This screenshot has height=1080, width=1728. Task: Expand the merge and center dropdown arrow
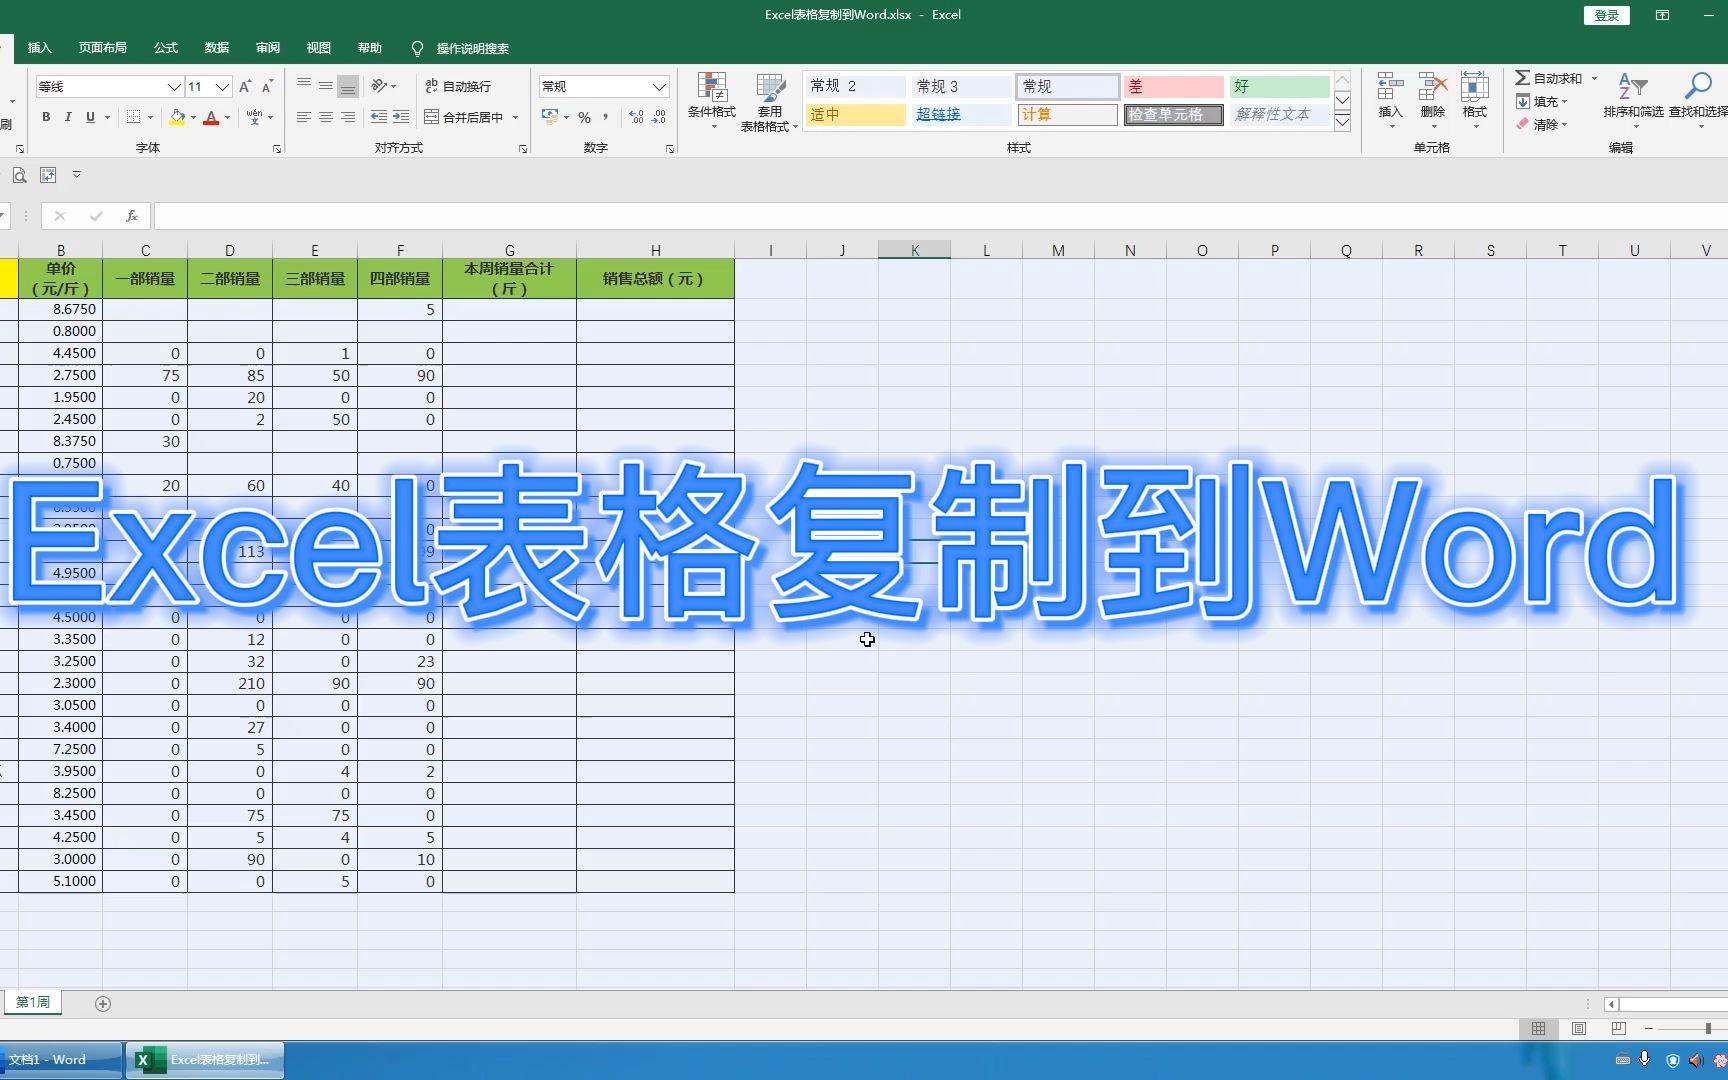(516, 117)
